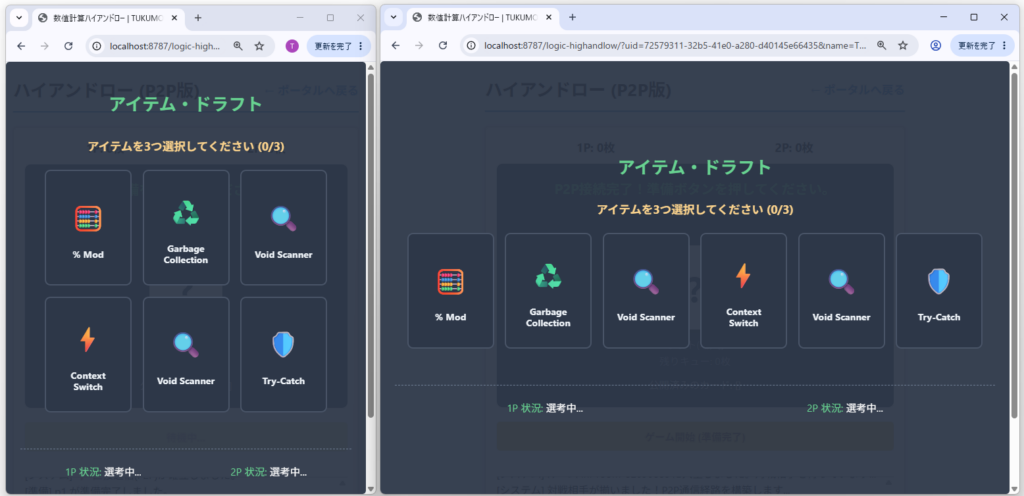Go back in right browser window
Viewport: 1024px width, 496px height.
point(396,46)
